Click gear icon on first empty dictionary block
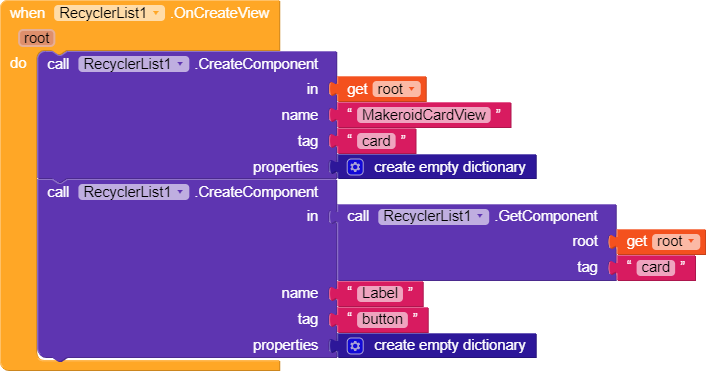 (x=355, y=167)
